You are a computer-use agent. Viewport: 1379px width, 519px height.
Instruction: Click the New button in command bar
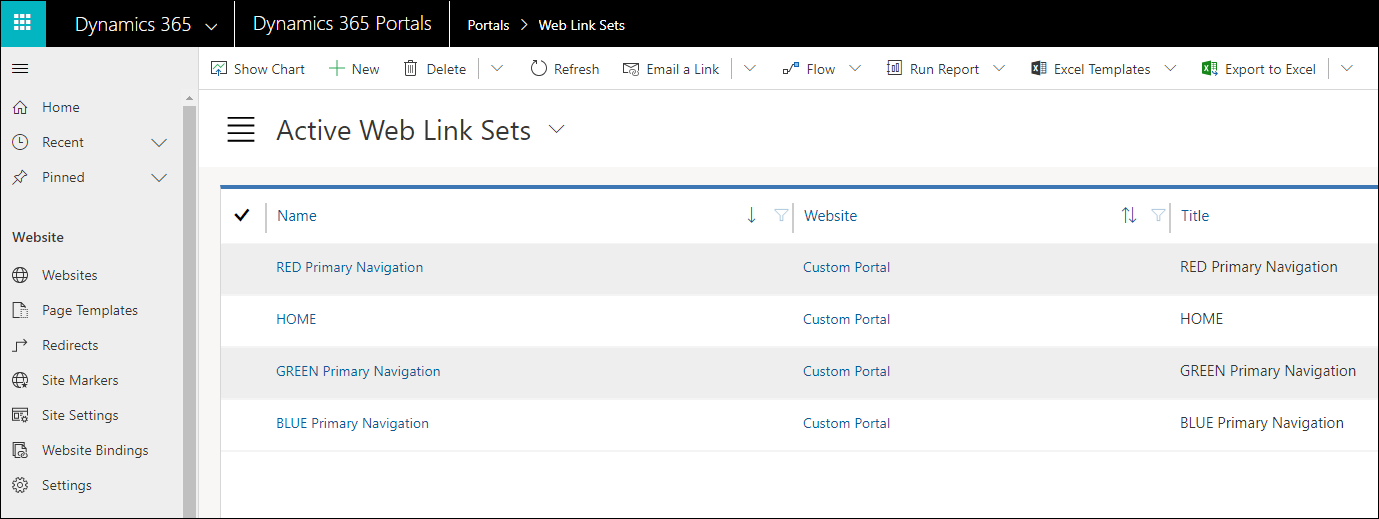click(x=354, y=69)
